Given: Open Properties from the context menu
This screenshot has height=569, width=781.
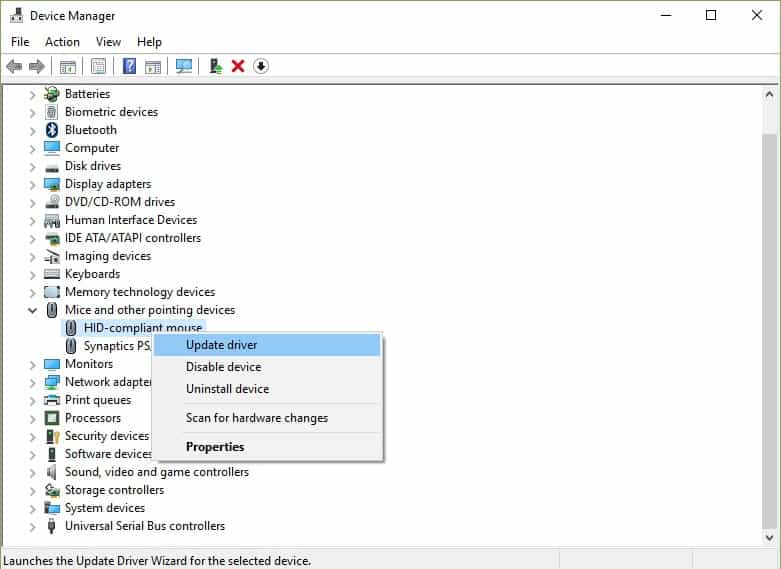Looking at the screenshot, I should pyautogui.click(x=215, y=447).
